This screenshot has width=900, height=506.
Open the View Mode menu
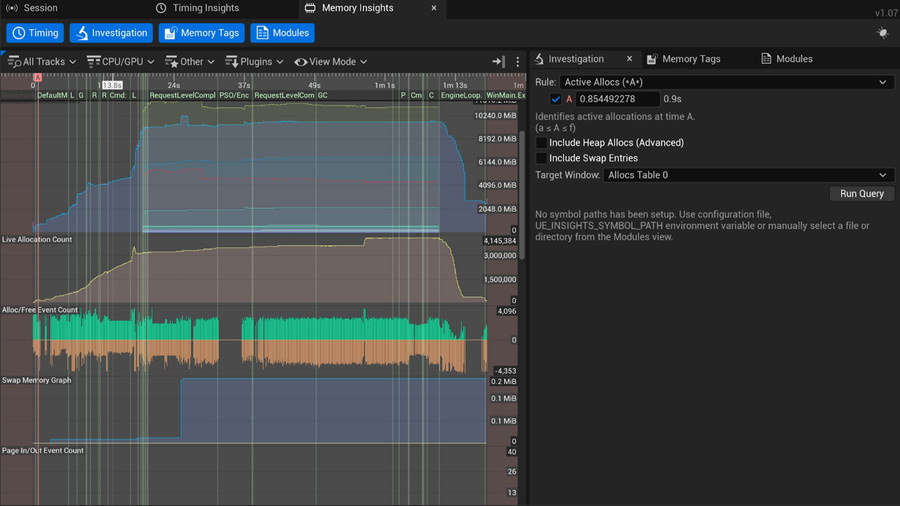tap(331, 61)
